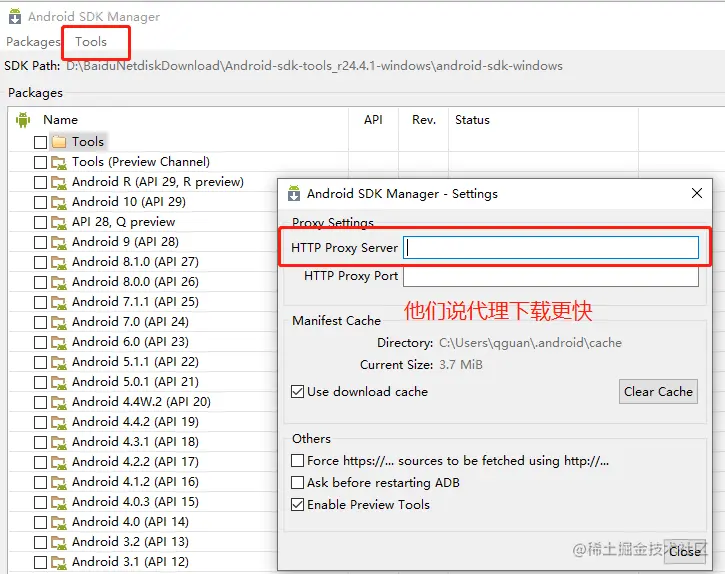725x574 pixels.
Task: Click the Current Size 3.7 MiB value
Action: (461, 365)
